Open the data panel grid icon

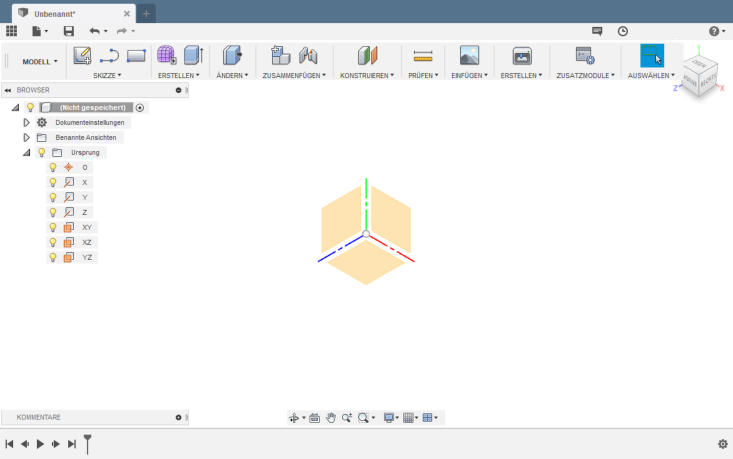(12, 31)
